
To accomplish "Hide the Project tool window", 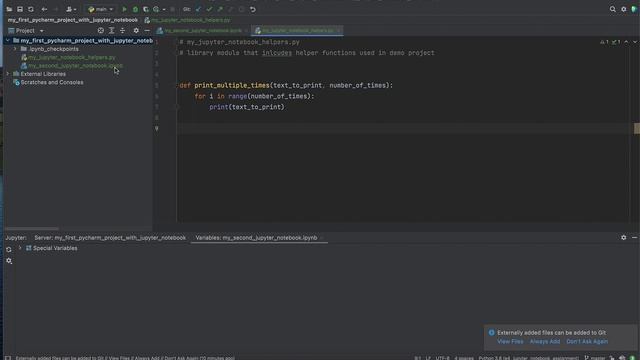I will [147, 31].
